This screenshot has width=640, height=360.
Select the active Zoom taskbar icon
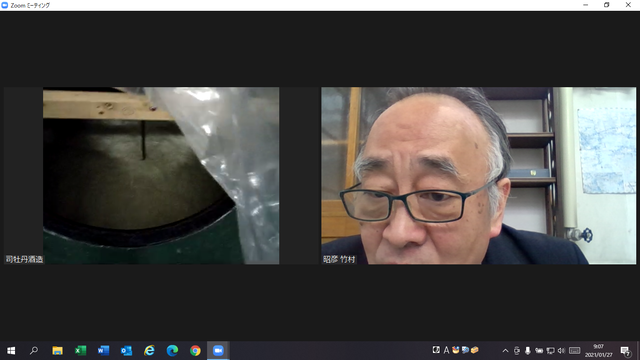pos(218,351)
